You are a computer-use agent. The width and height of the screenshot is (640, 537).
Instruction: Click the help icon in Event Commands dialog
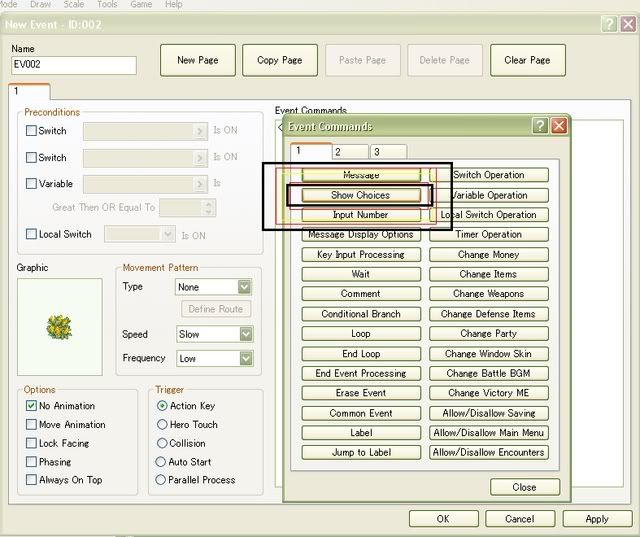[540, 126]
